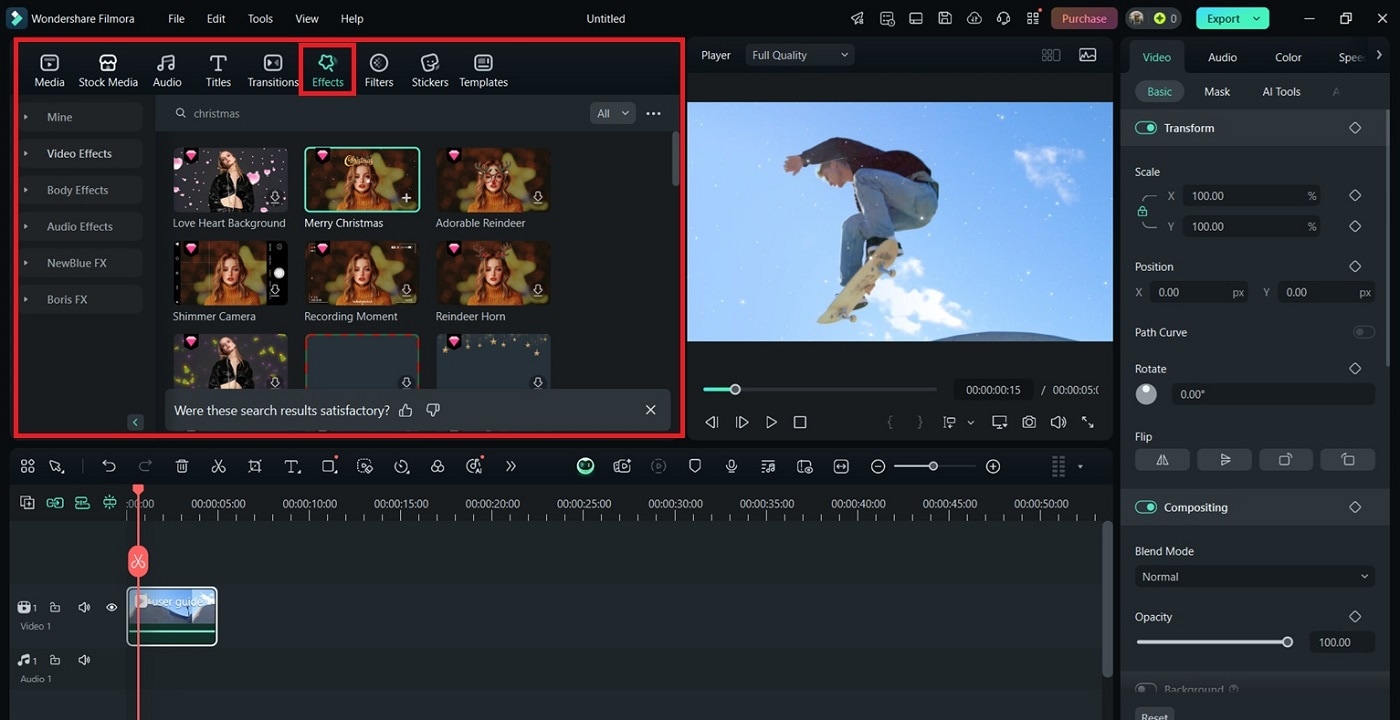The image size is (1400, 720).
Task: Click the undo arrow in timeline toolbar
Action: 109,466
